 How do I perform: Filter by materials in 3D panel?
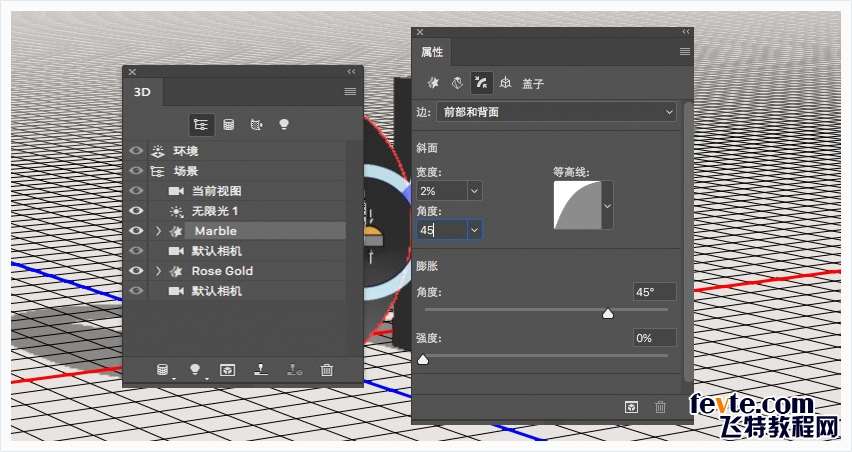point(256,125)
